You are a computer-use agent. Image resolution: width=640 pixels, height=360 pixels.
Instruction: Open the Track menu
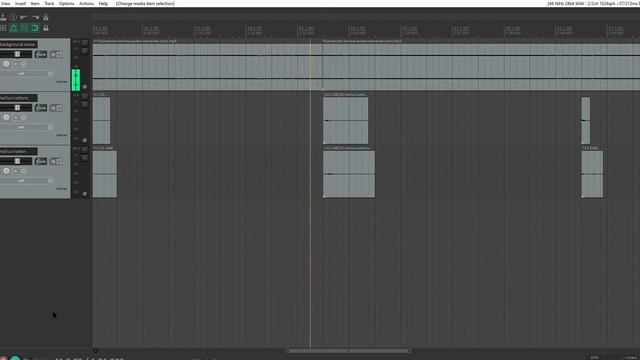point(49,3)
